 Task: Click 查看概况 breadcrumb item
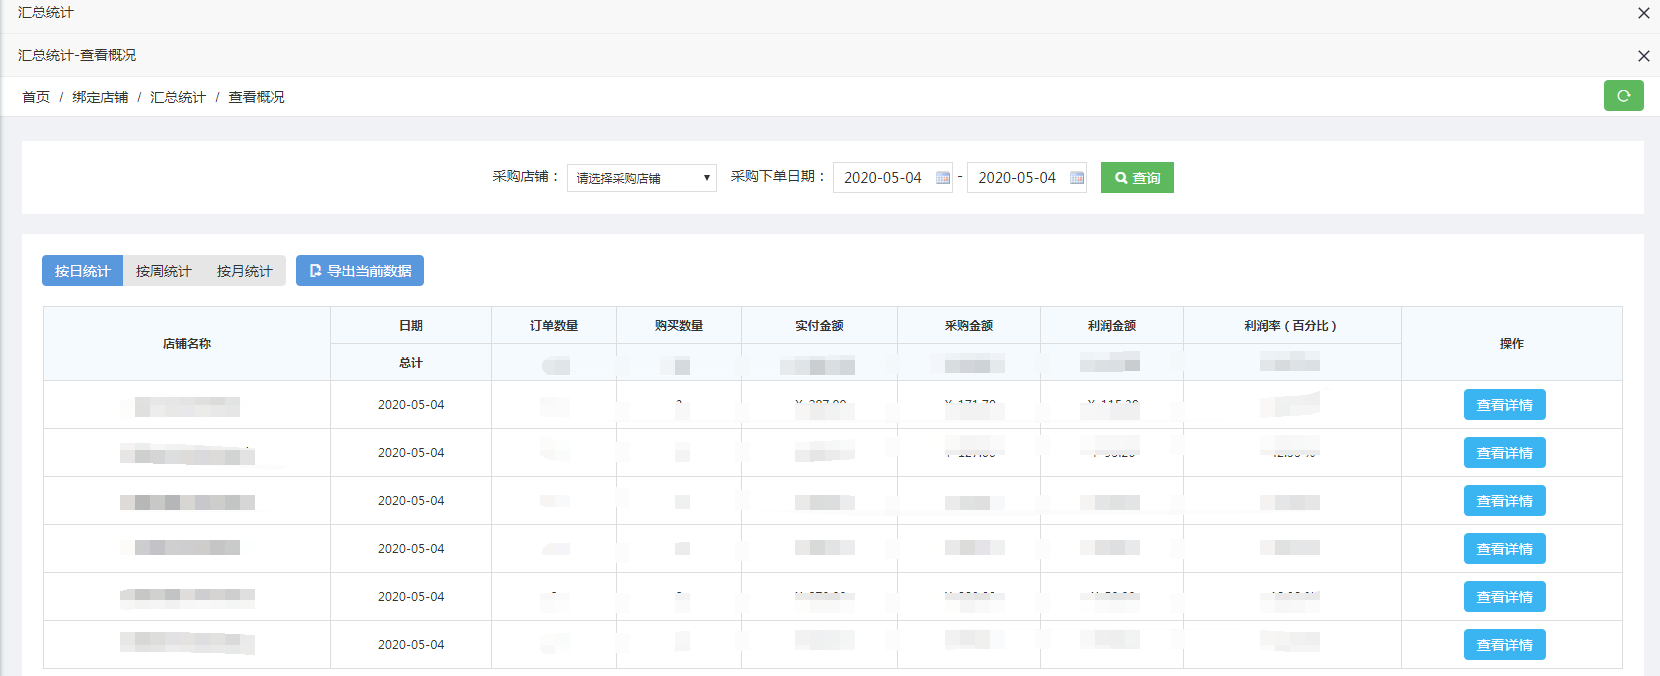(x=256, y=97)
